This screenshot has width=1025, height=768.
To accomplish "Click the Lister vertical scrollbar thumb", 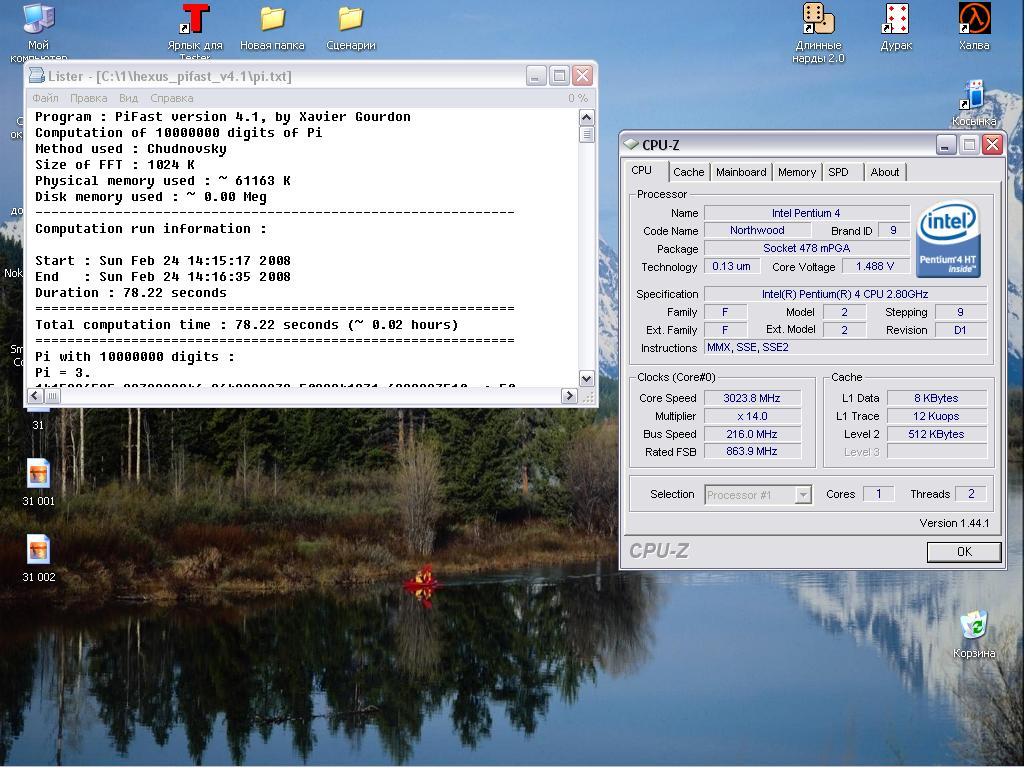I will (x=586, y=135).
